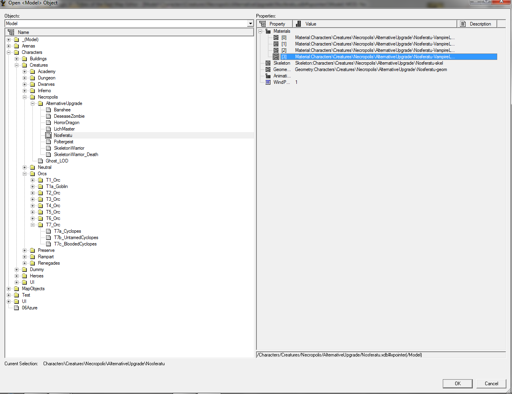Expand the Dungeon folder
The height and width of the screenshot is (394, 512).
(x=25, y=78)
